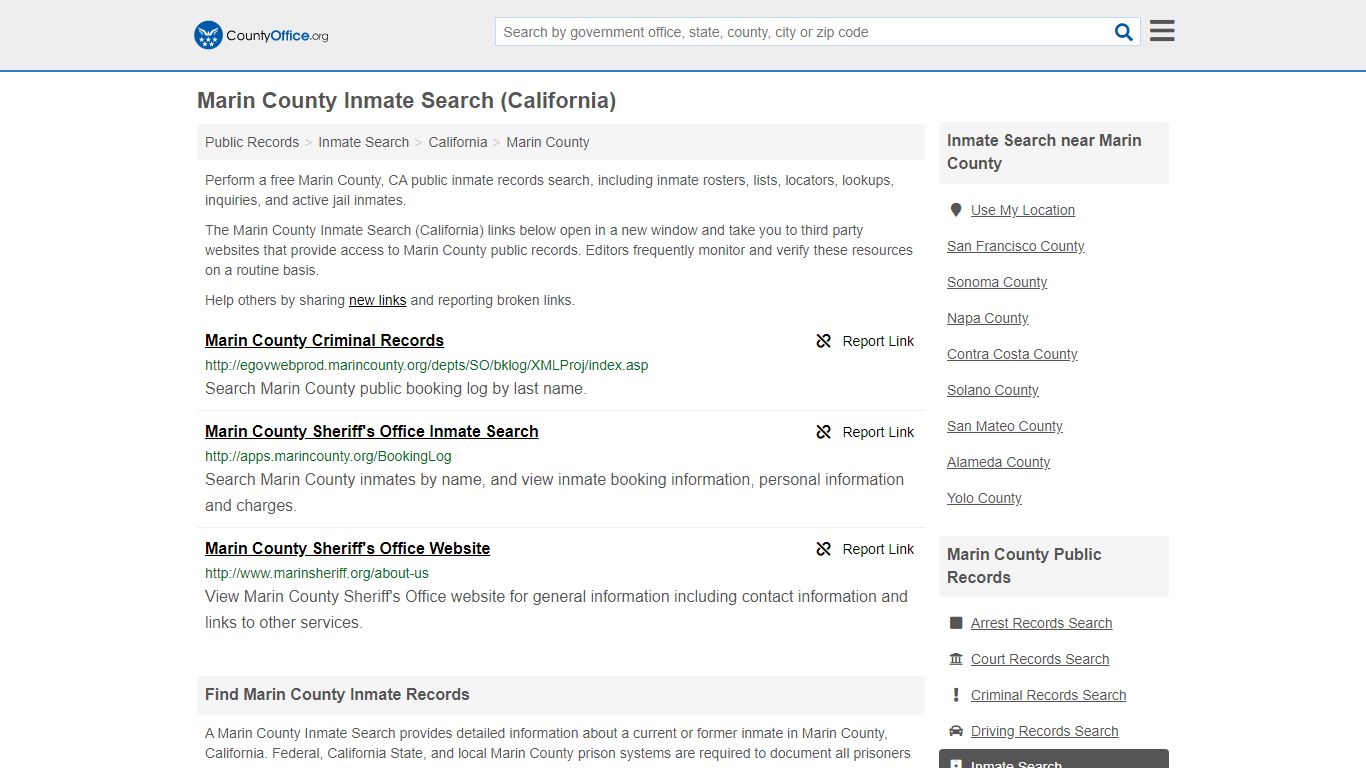Go to California breadcrumb
Image resolution: width=1366 pixels, height=768 pixels.
458,142
